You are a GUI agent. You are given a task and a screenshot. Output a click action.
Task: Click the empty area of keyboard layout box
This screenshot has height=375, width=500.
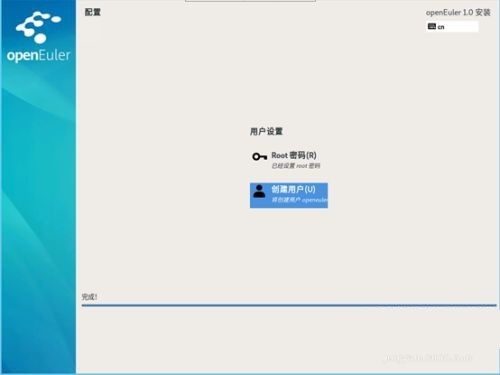pos(462,26)
